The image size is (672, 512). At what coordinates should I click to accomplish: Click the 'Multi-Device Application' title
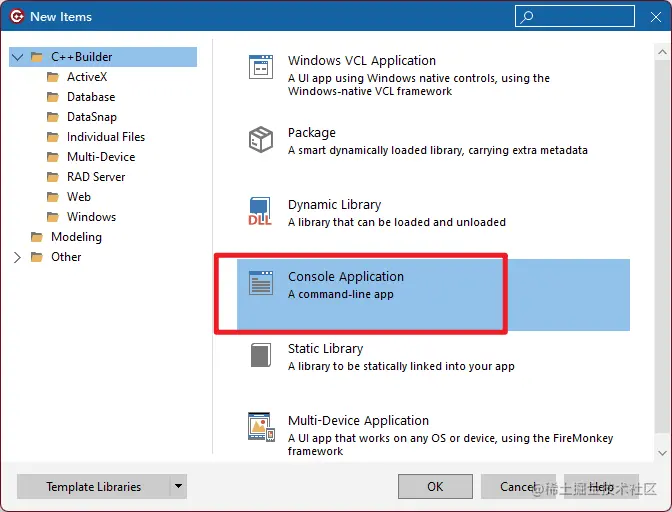click(x=358, y=420)
